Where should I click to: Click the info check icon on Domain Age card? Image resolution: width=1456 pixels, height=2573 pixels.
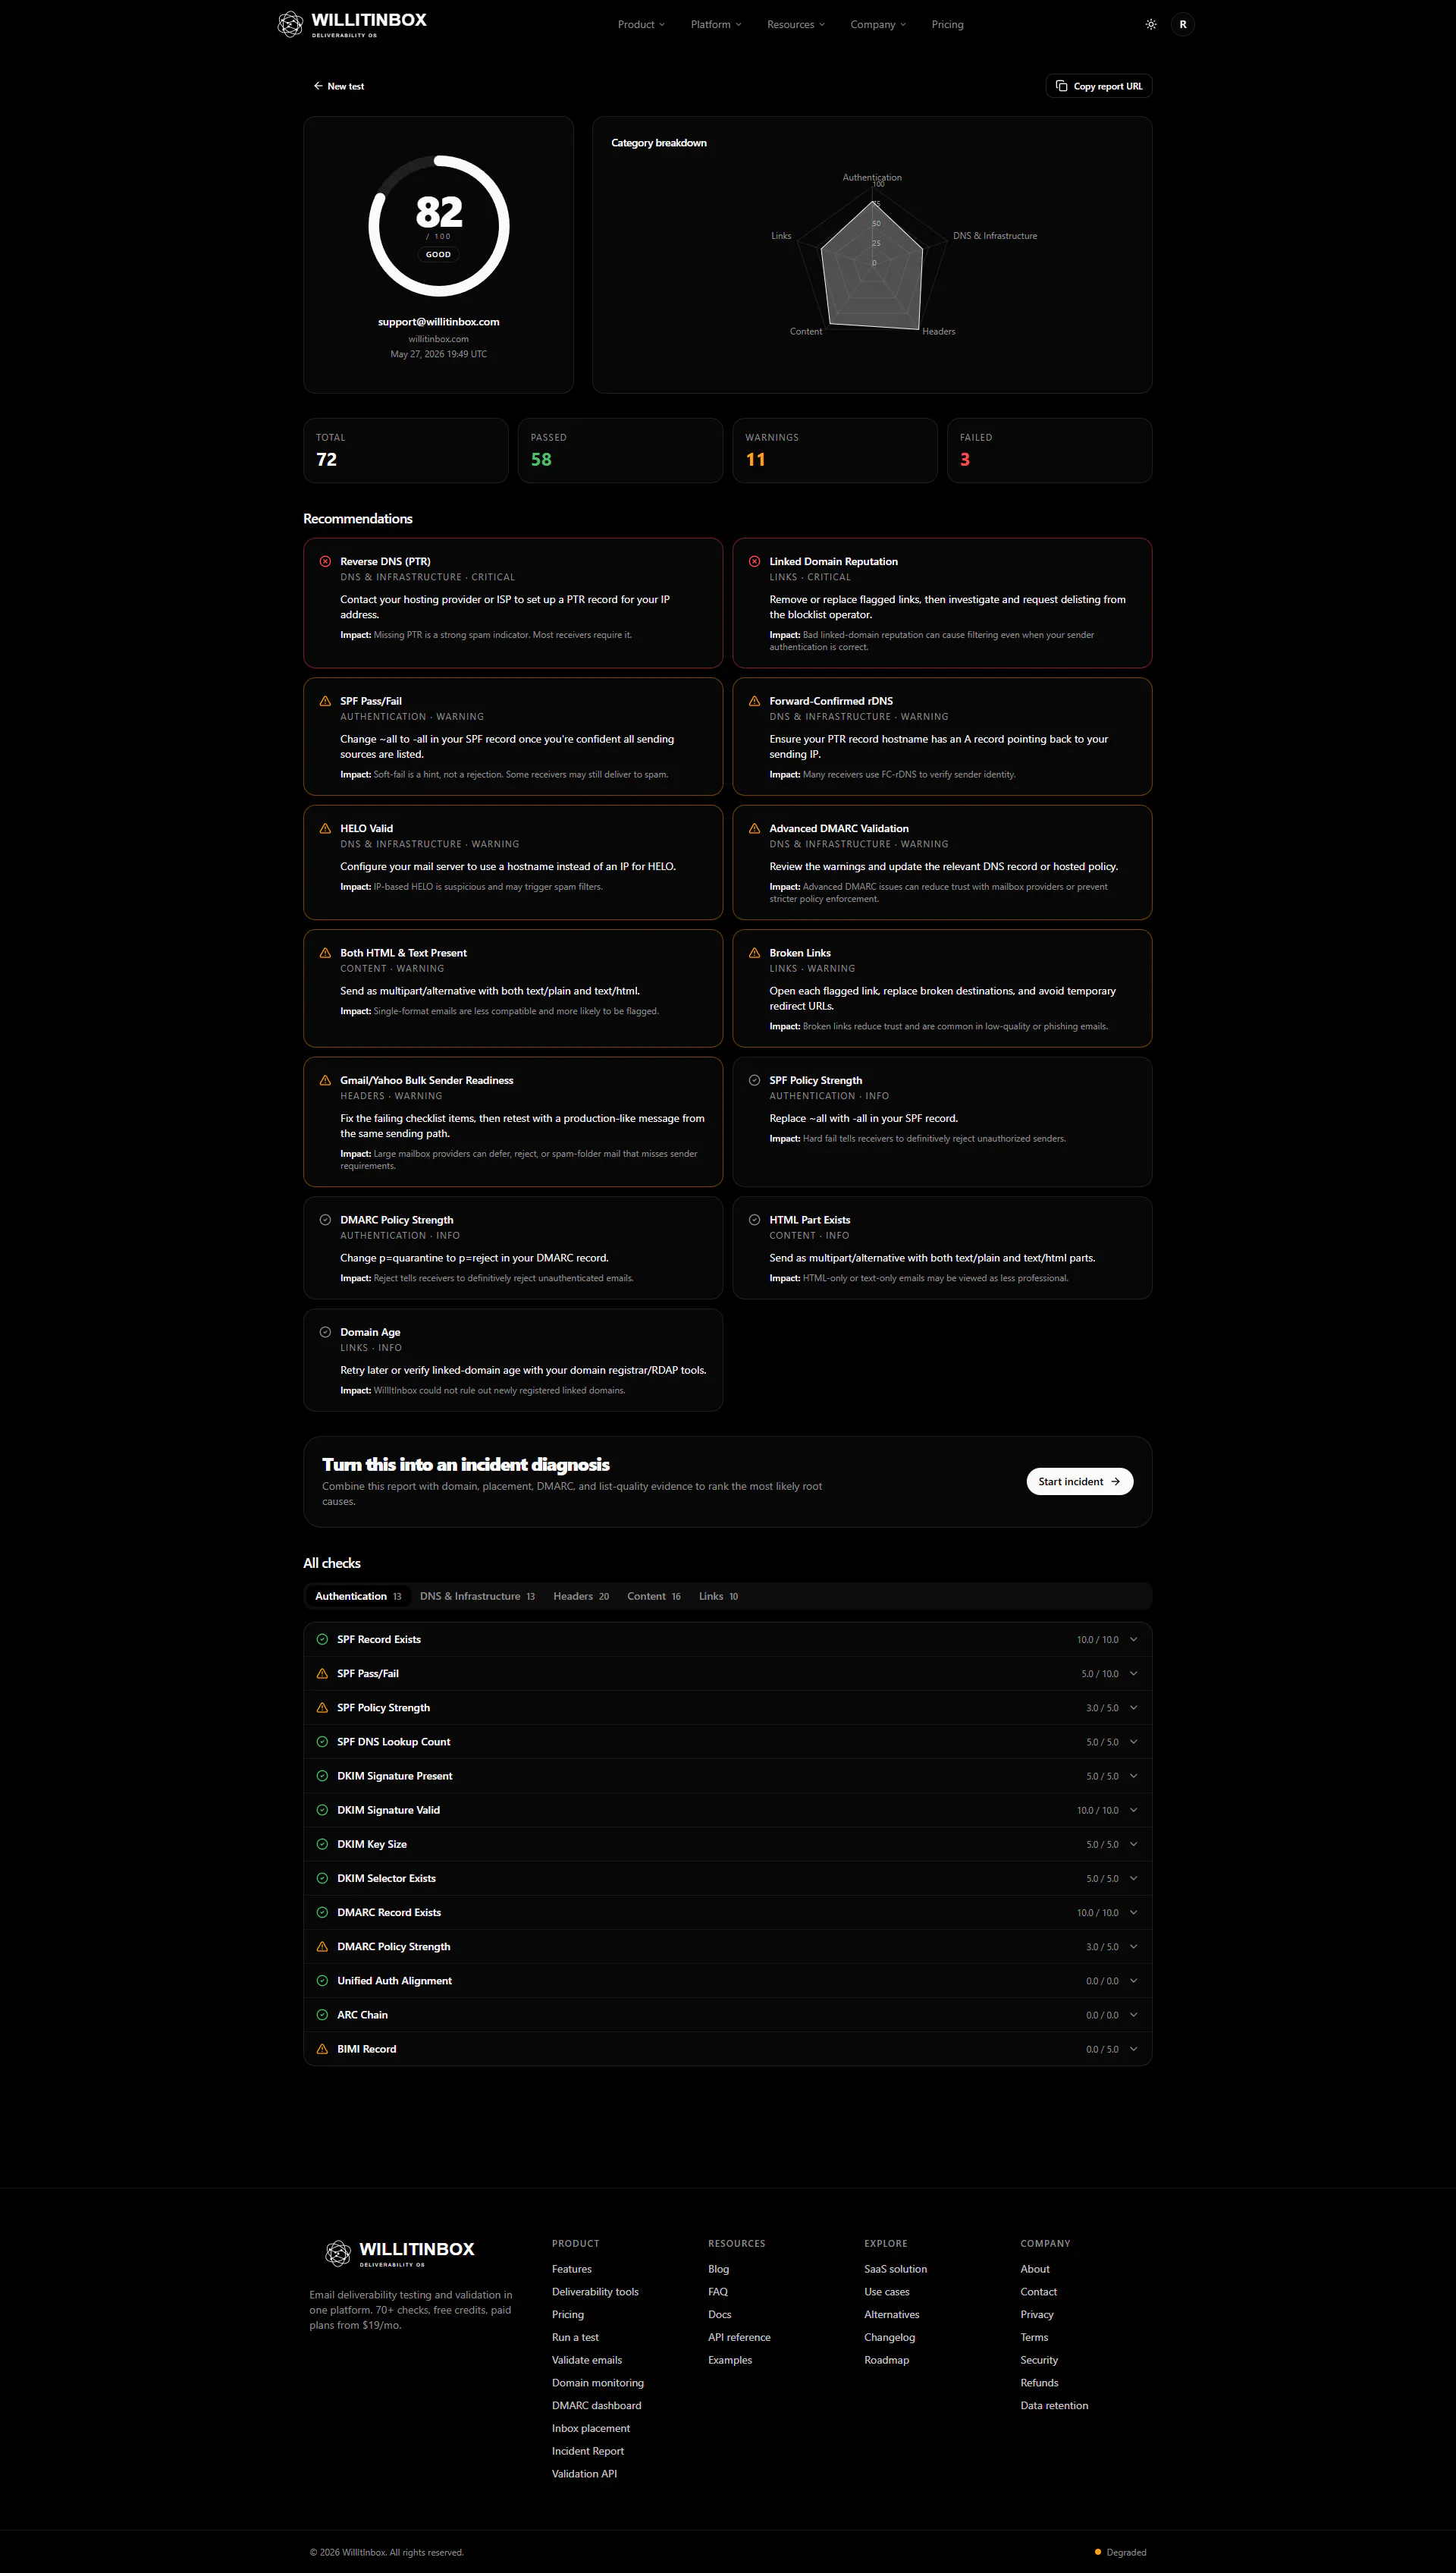tap(325, 1332)
